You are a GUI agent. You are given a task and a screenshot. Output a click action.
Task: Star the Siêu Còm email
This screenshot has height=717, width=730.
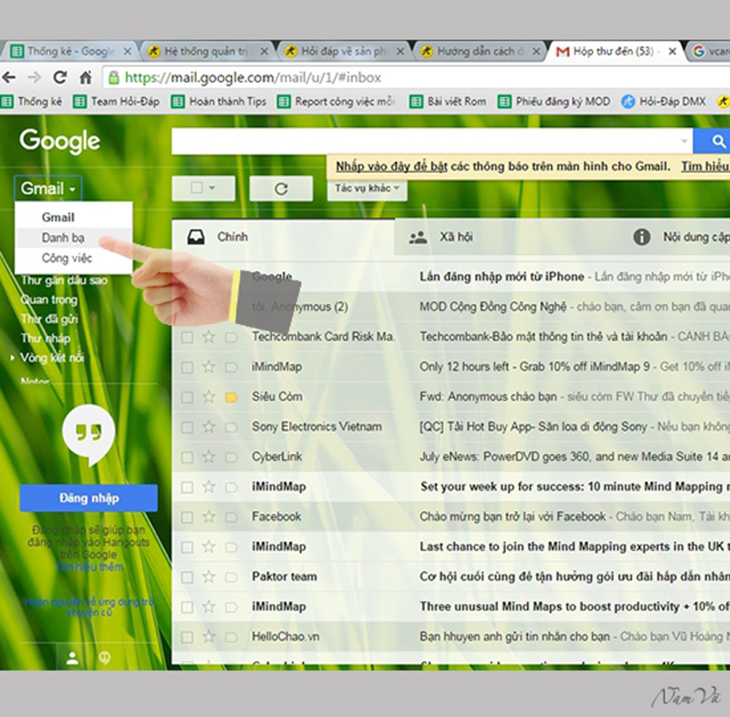tap(209, 397)
